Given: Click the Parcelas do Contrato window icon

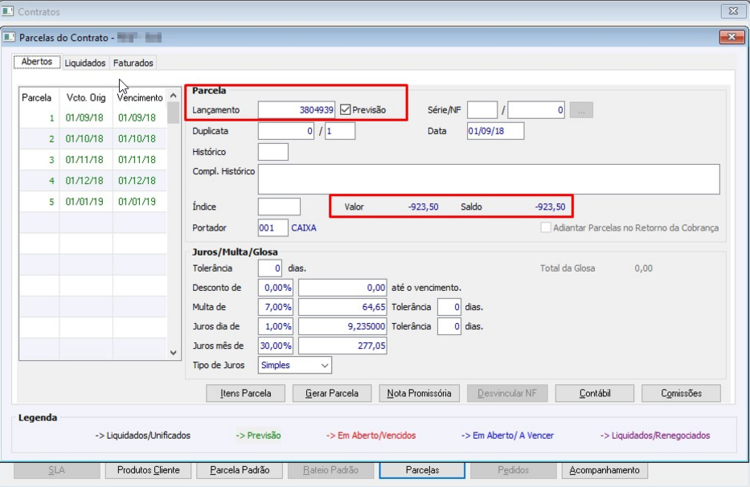Looking at the screenshot, I should (9, 37).
